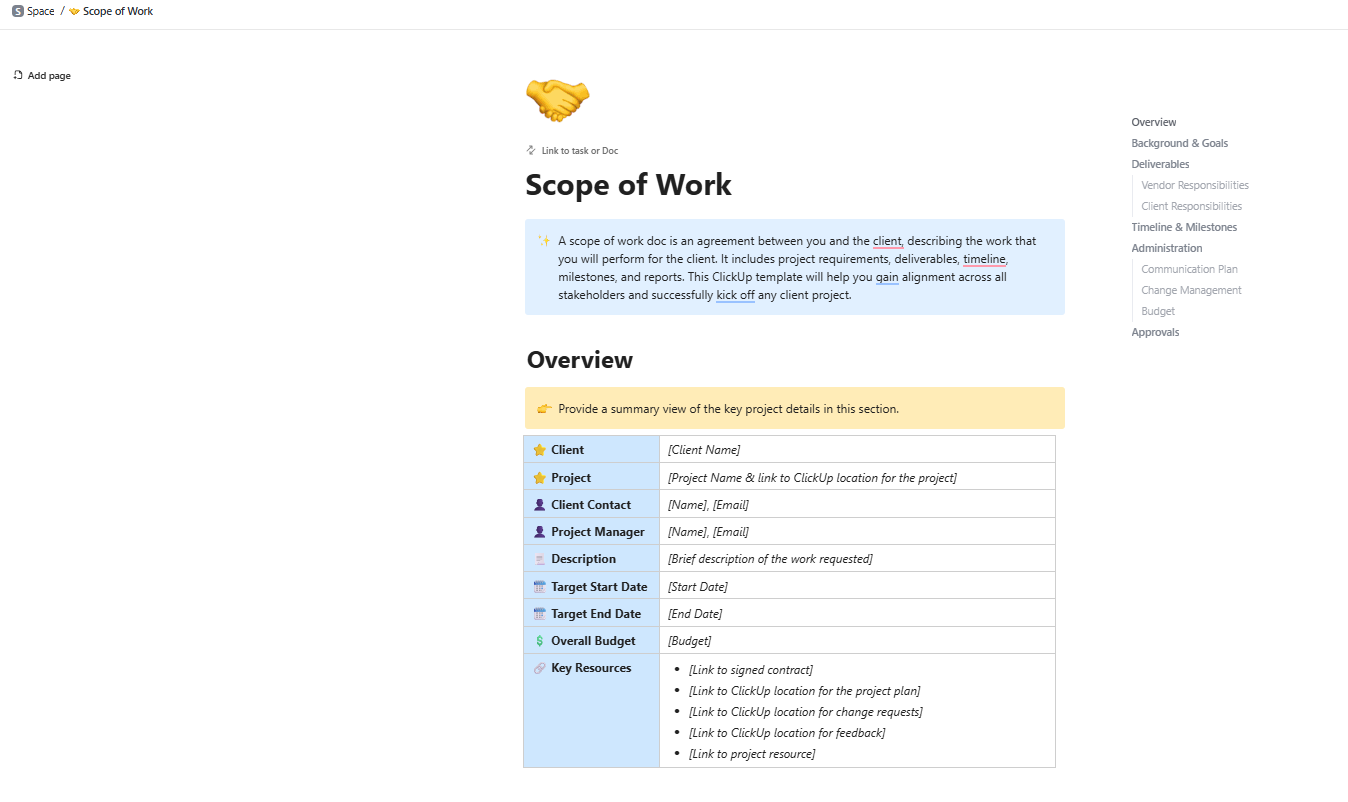Open the 'kick off' link in the intro
1348x802 pixels.
(x=735, y=294)
